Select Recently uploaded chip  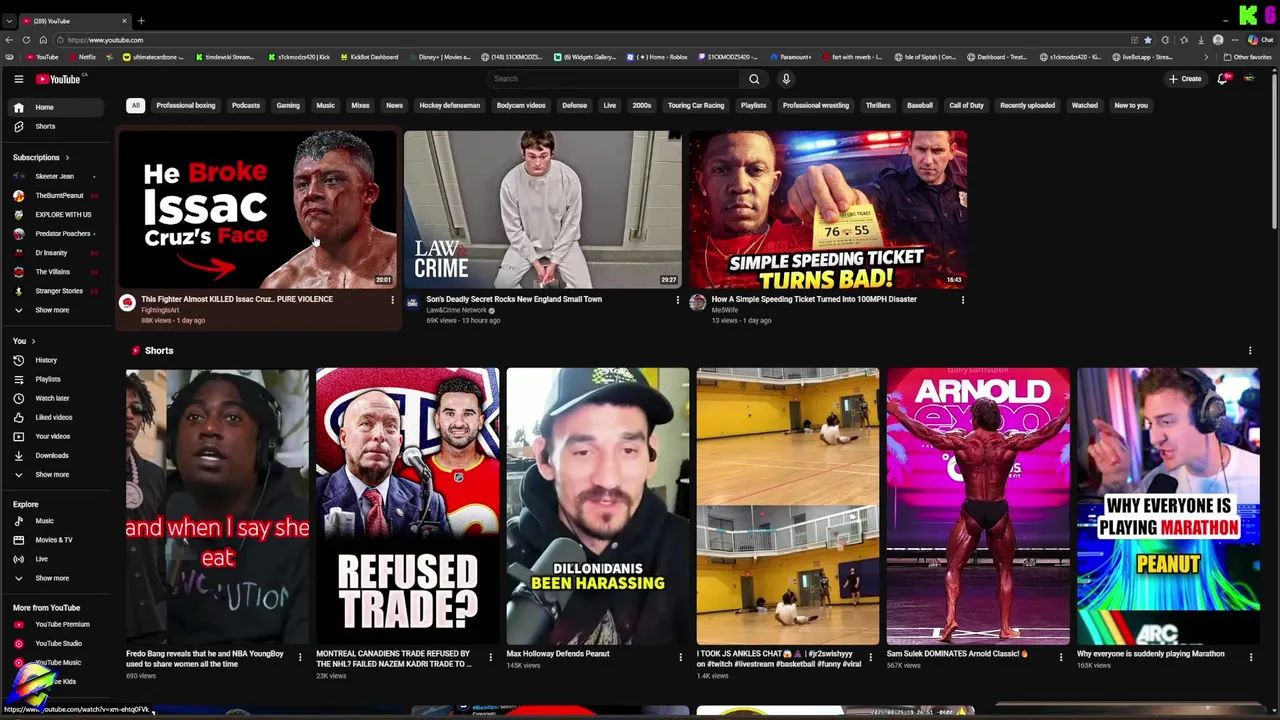point(1028,105)
